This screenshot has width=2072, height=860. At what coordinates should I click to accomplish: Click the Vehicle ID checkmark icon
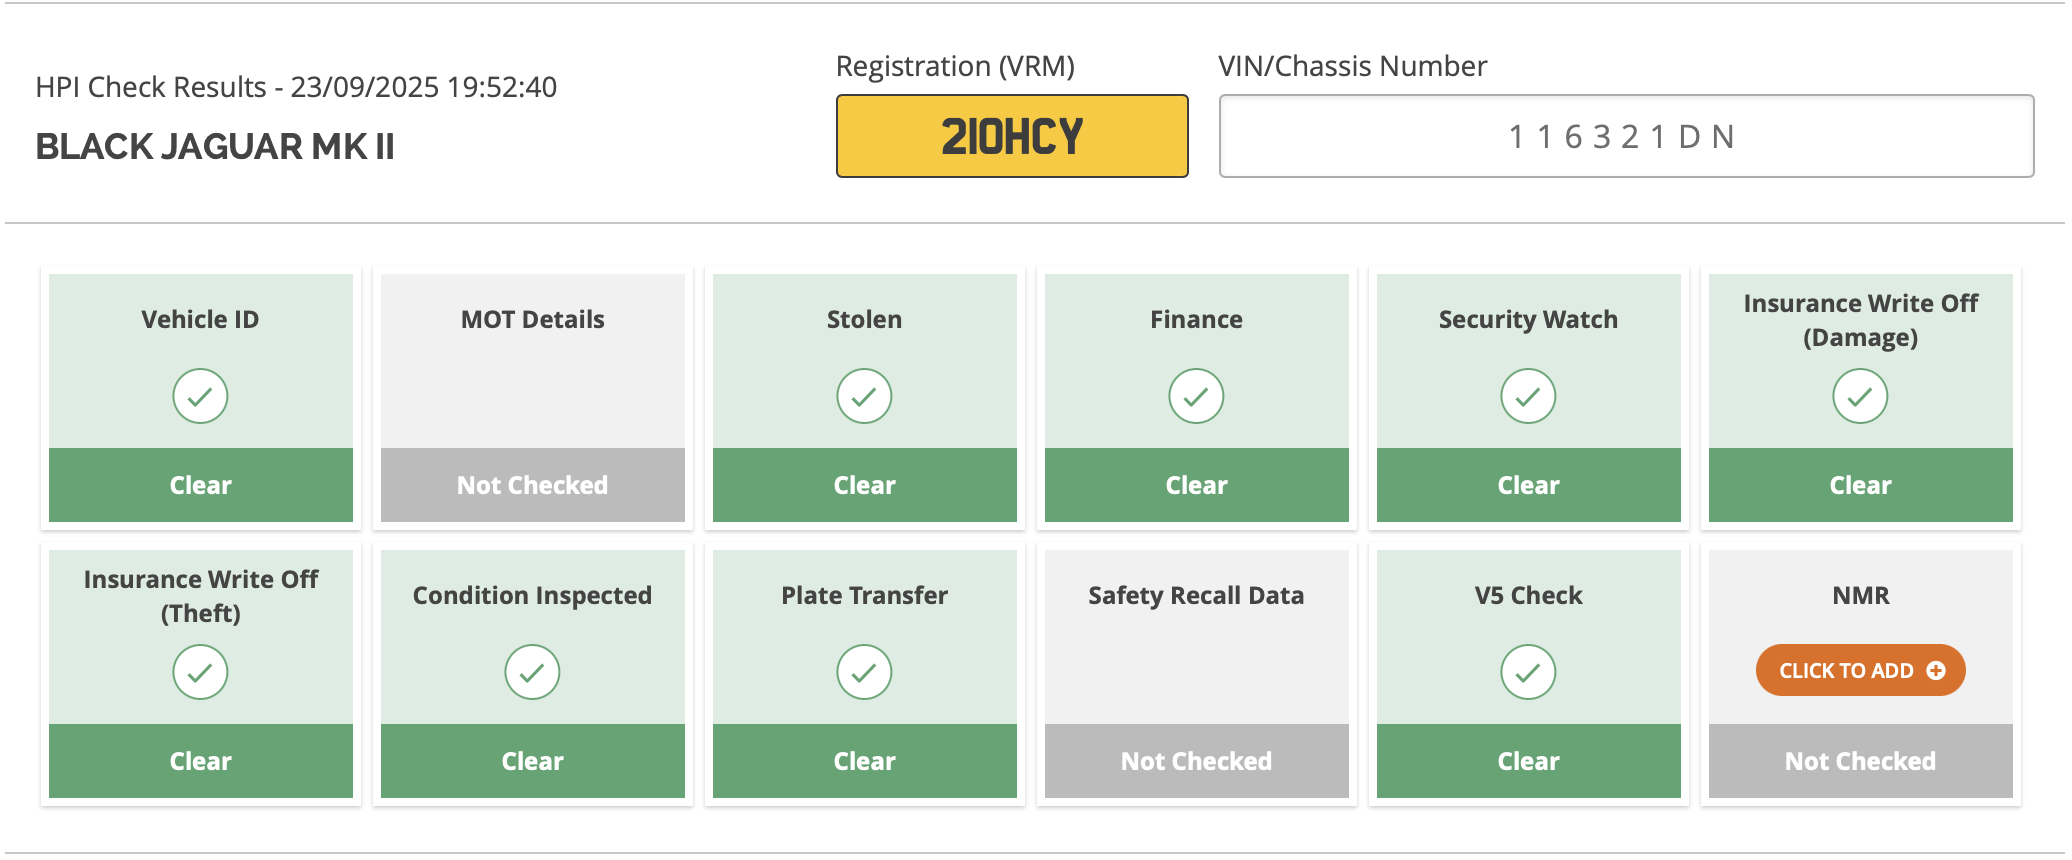[200, 396]
